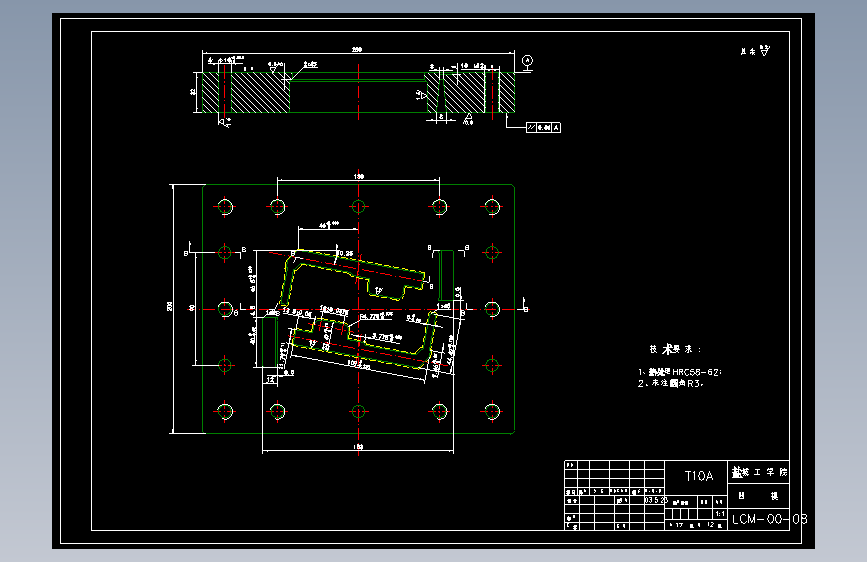Image resolution: width=867 pixels, height=562 pixels.
Task: Select the 200 dimension above section view
Action: point(357,50)
